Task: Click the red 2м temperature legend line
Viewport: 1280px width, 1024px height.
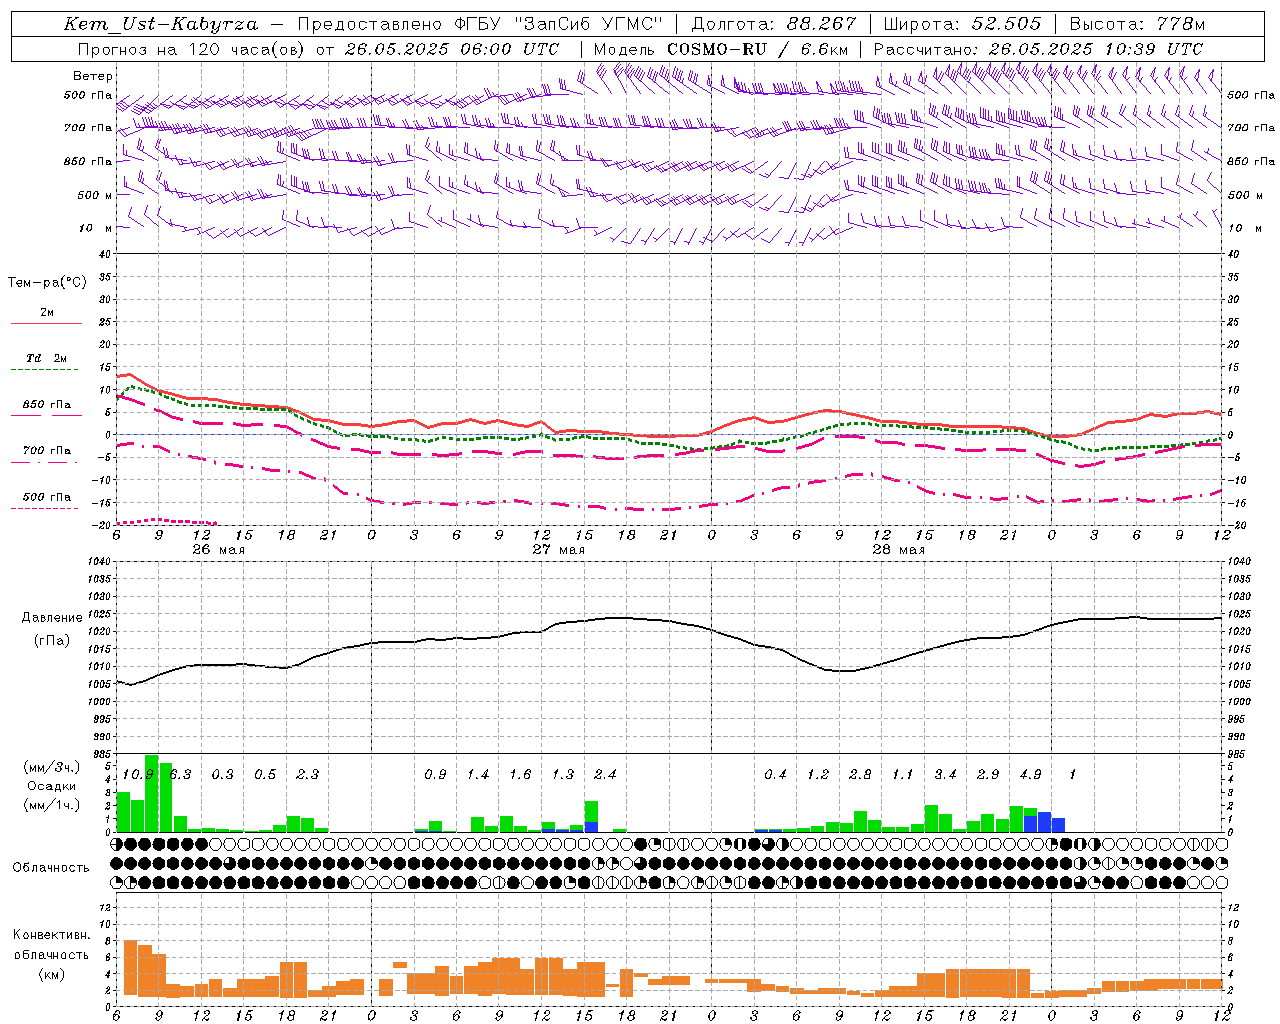Action: 46,323
